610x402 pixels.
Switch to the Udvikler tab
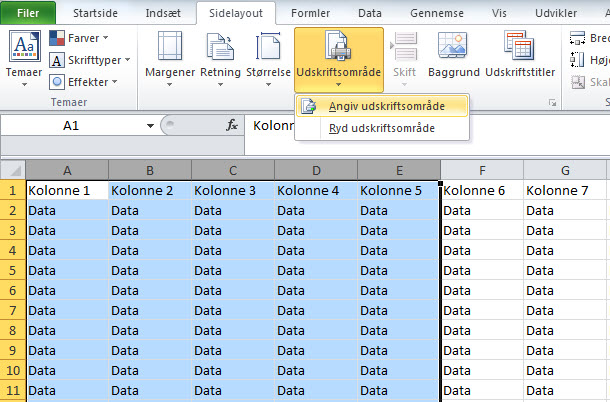(556, 13)
